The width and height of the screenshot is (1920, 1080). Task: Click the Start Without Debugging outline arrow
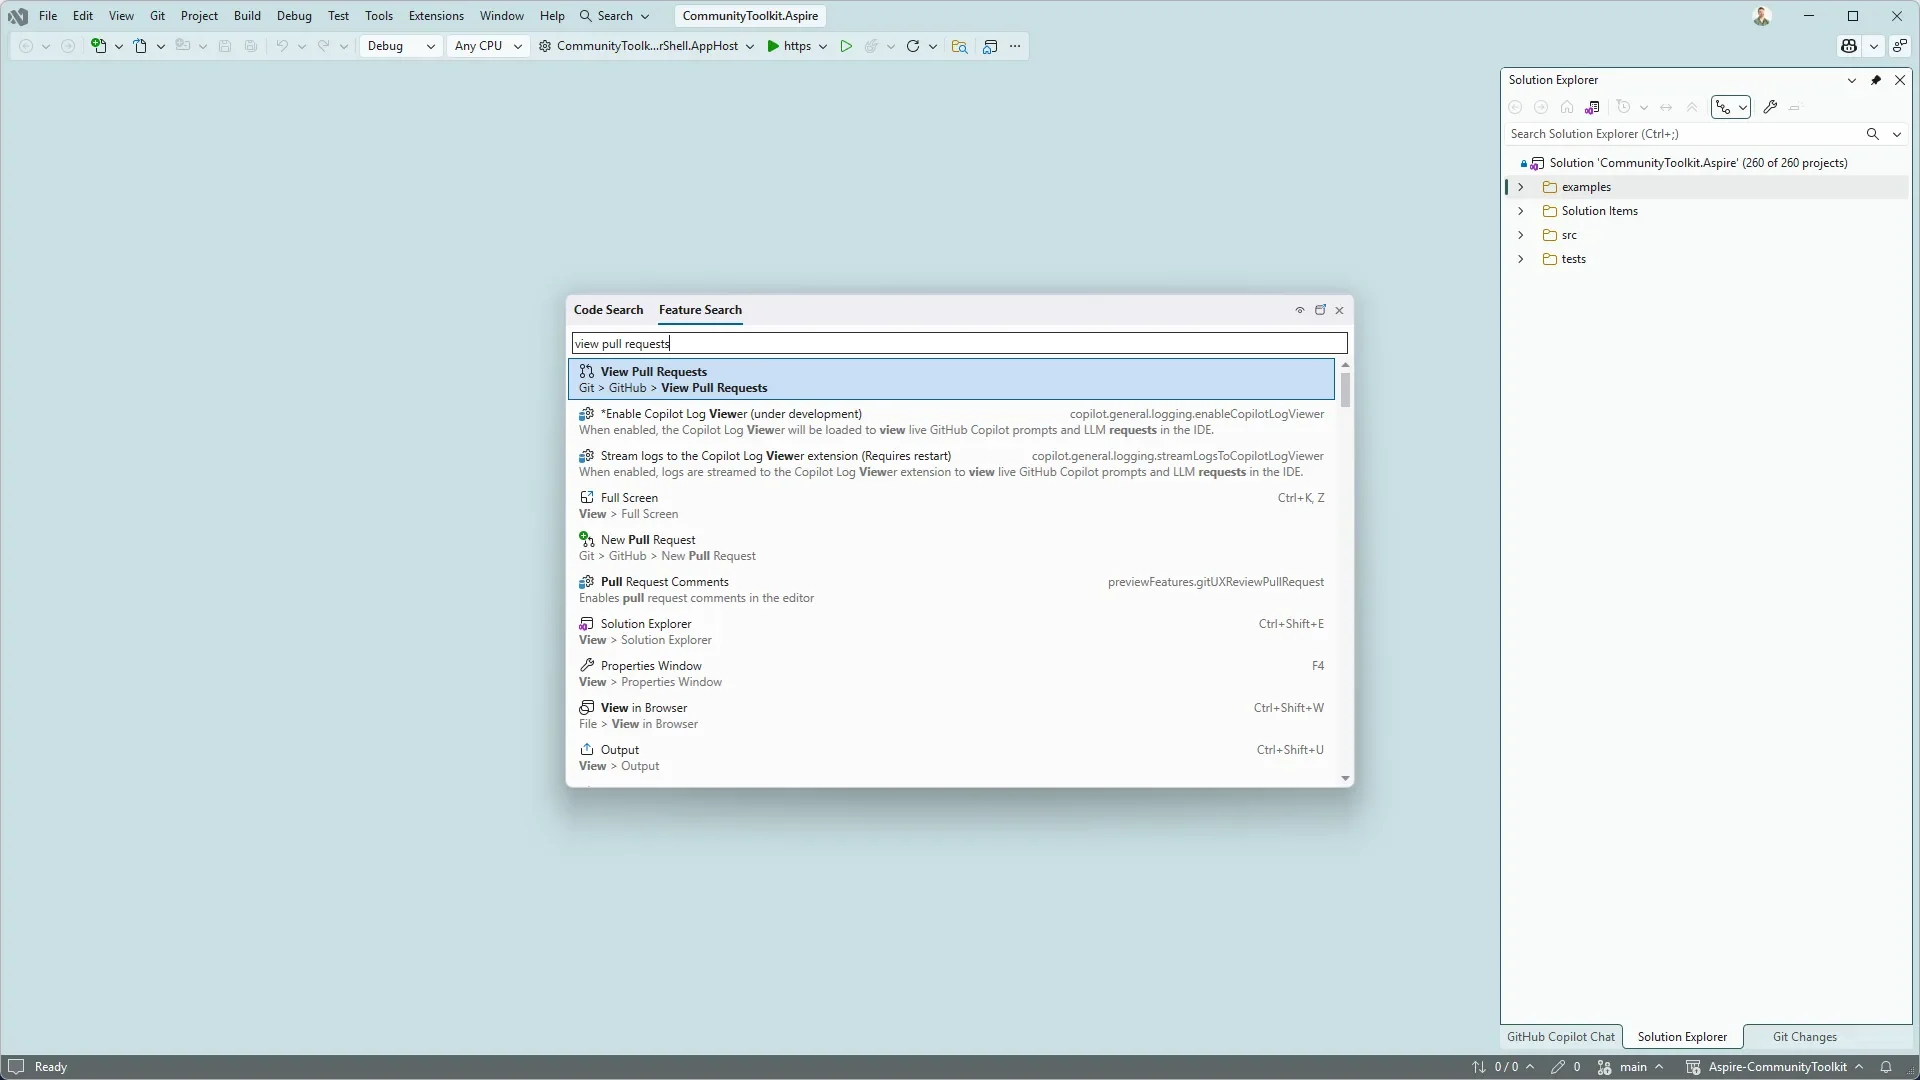click(x=846, y=46)
